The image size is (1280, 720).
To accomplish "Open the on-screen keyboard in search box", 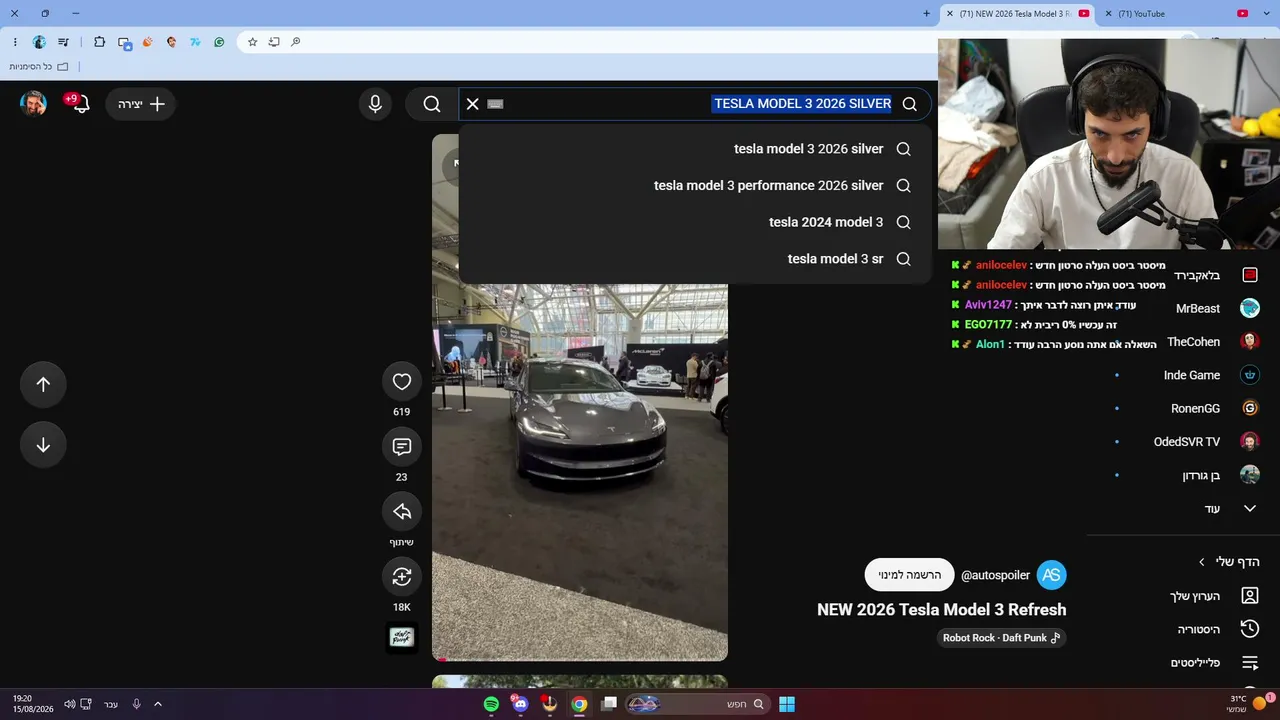I will pos(495,104).
